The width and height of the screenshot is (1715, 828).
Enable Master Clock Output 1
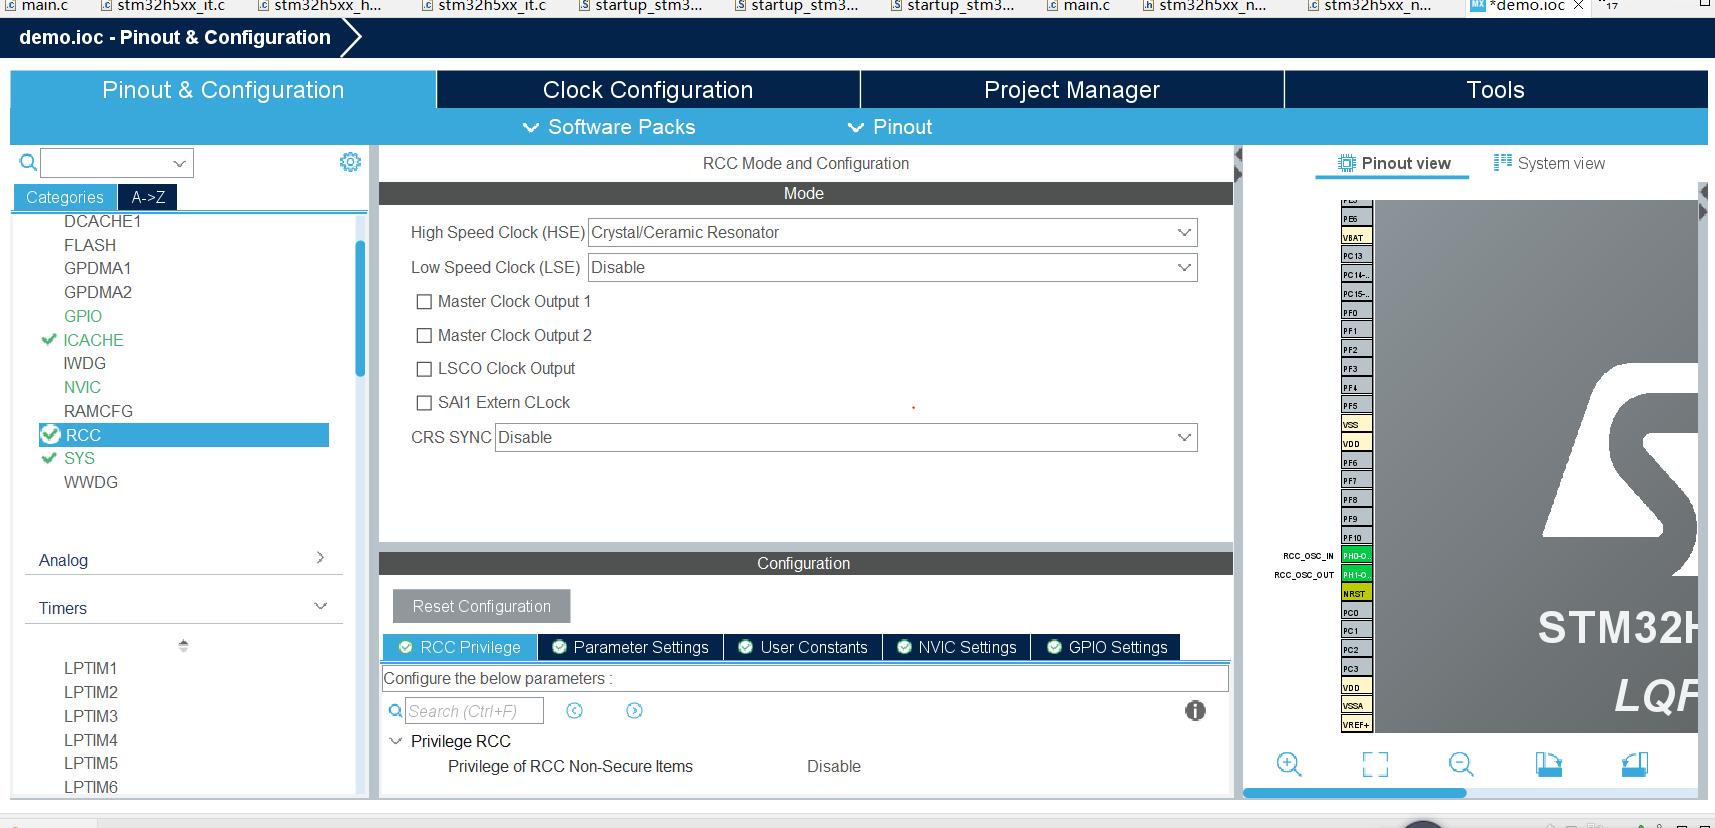coord(424,302)
